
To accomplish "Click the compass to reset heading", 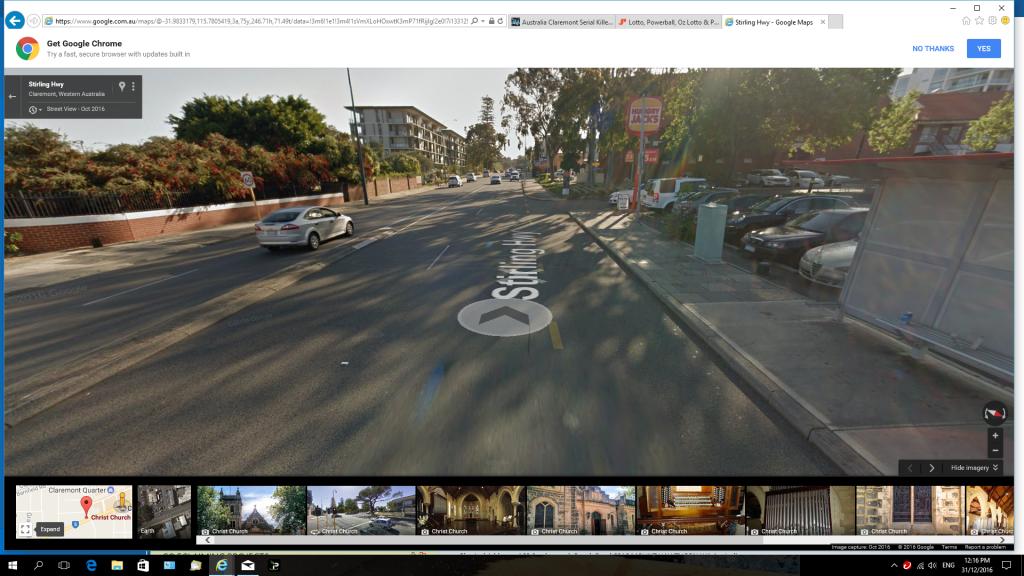I will click(x=994, y=412).
